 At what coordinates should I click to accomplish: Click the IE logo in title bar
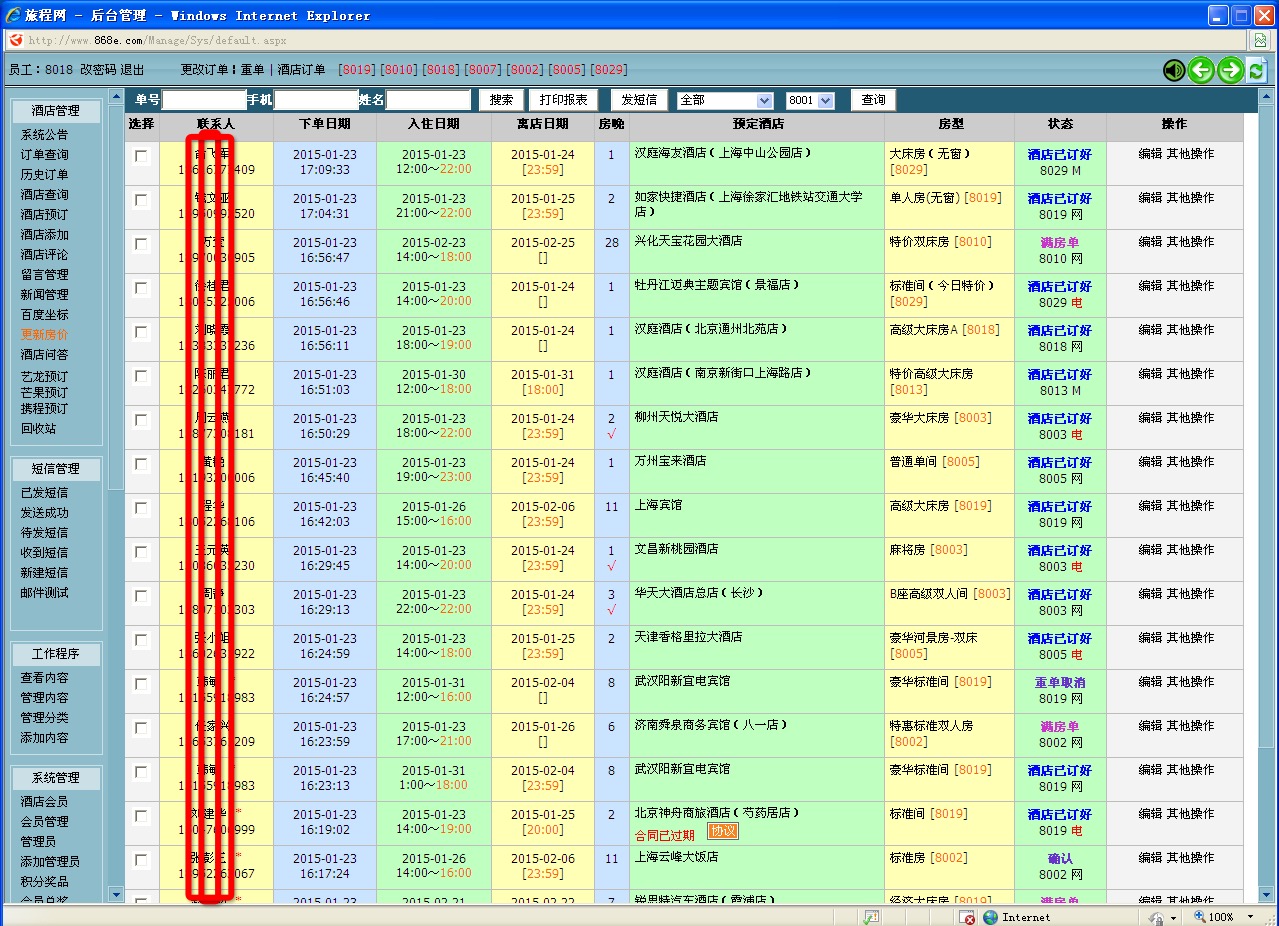tap(13, 15)
